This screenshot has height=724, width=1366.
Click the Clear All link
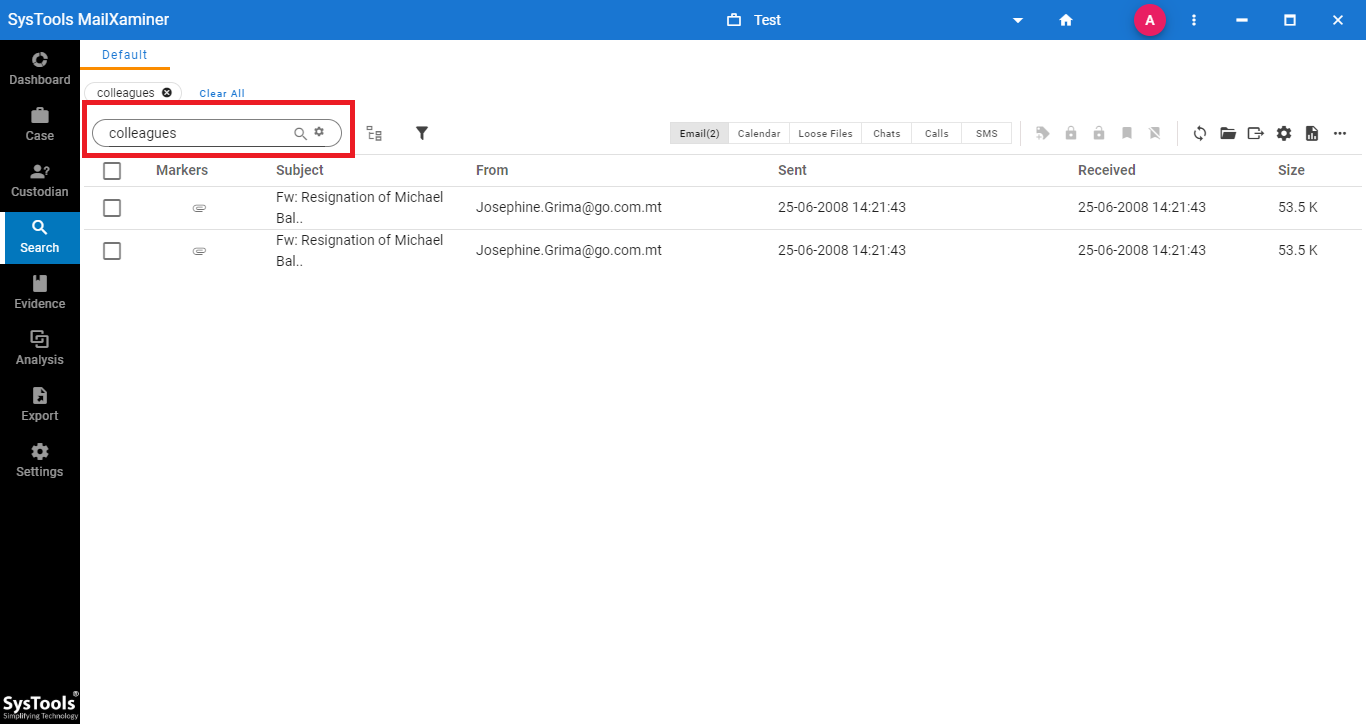click(222, 93)
